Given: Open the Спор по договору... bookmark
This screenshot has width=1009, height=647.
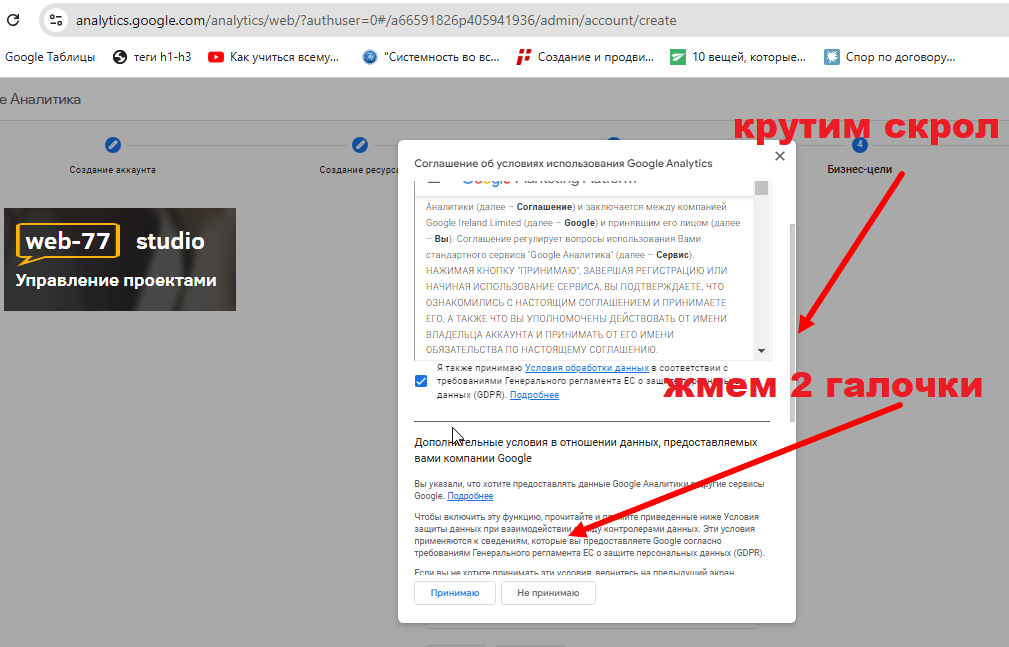Looking at the screenshot, I should 890,57.
